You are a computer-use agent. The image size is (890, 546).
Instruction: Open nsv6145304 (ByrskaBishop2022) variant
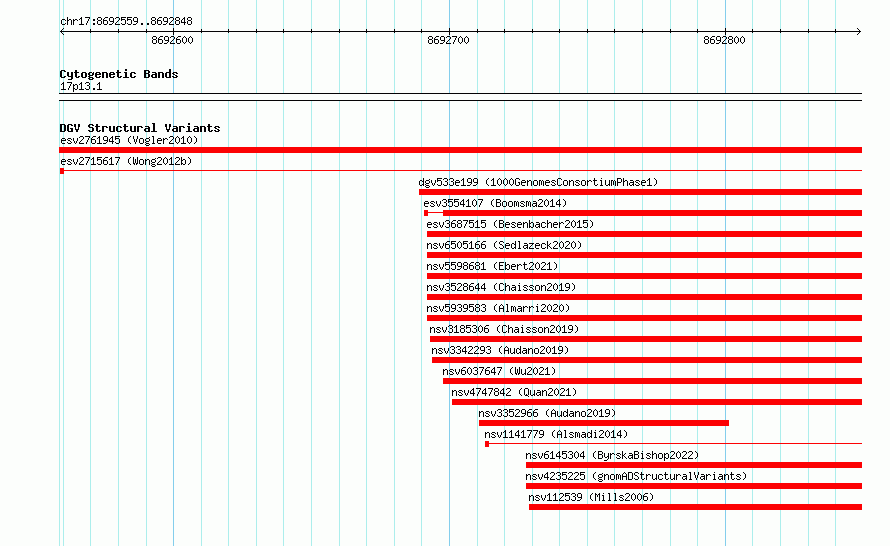click(612, 455)
